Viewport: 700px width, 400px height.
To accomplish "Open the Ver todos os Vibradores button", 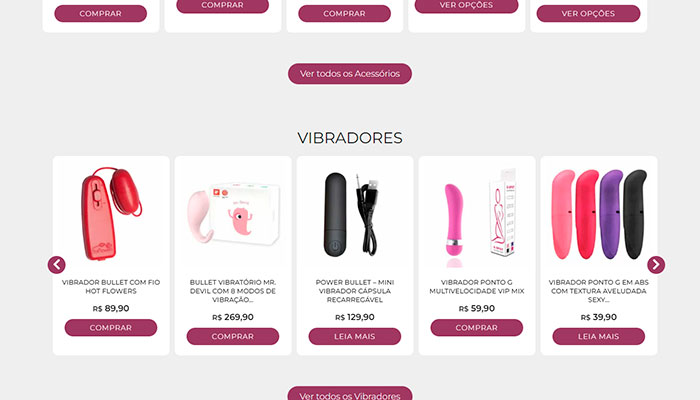I will 350,394.
